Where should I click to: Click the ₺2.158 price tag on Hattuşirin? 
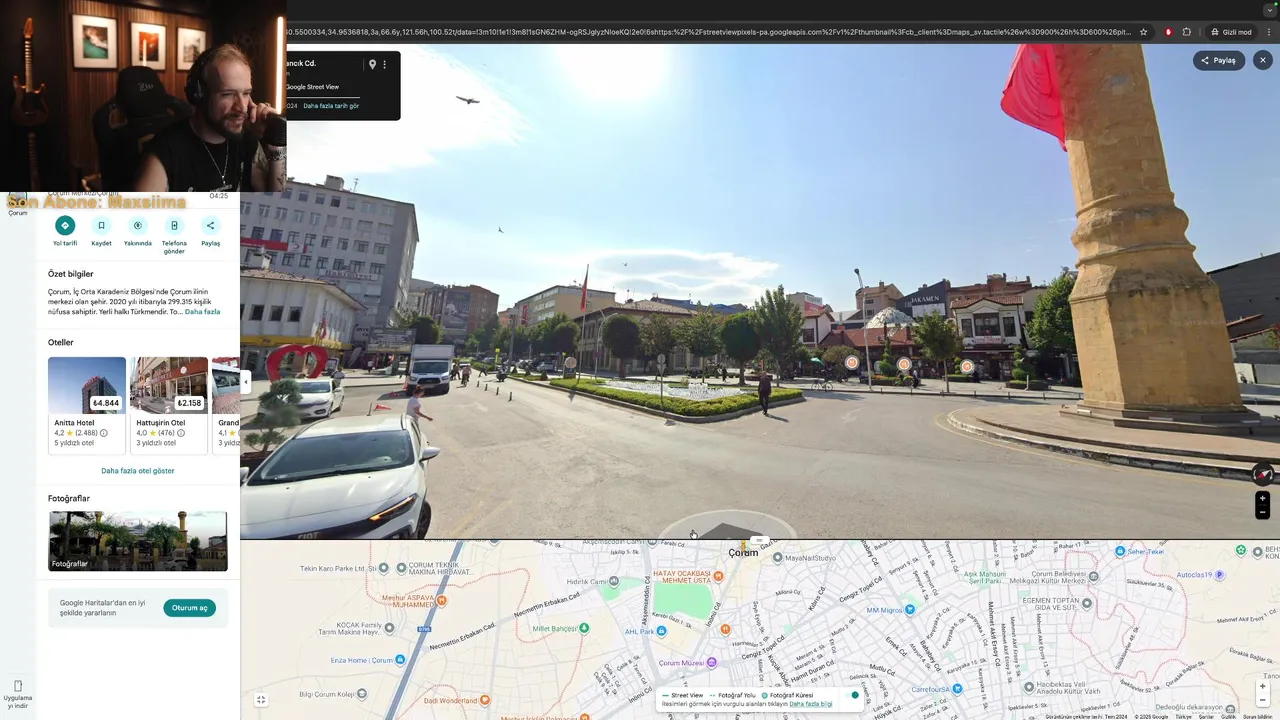click(x=189, y=403)
